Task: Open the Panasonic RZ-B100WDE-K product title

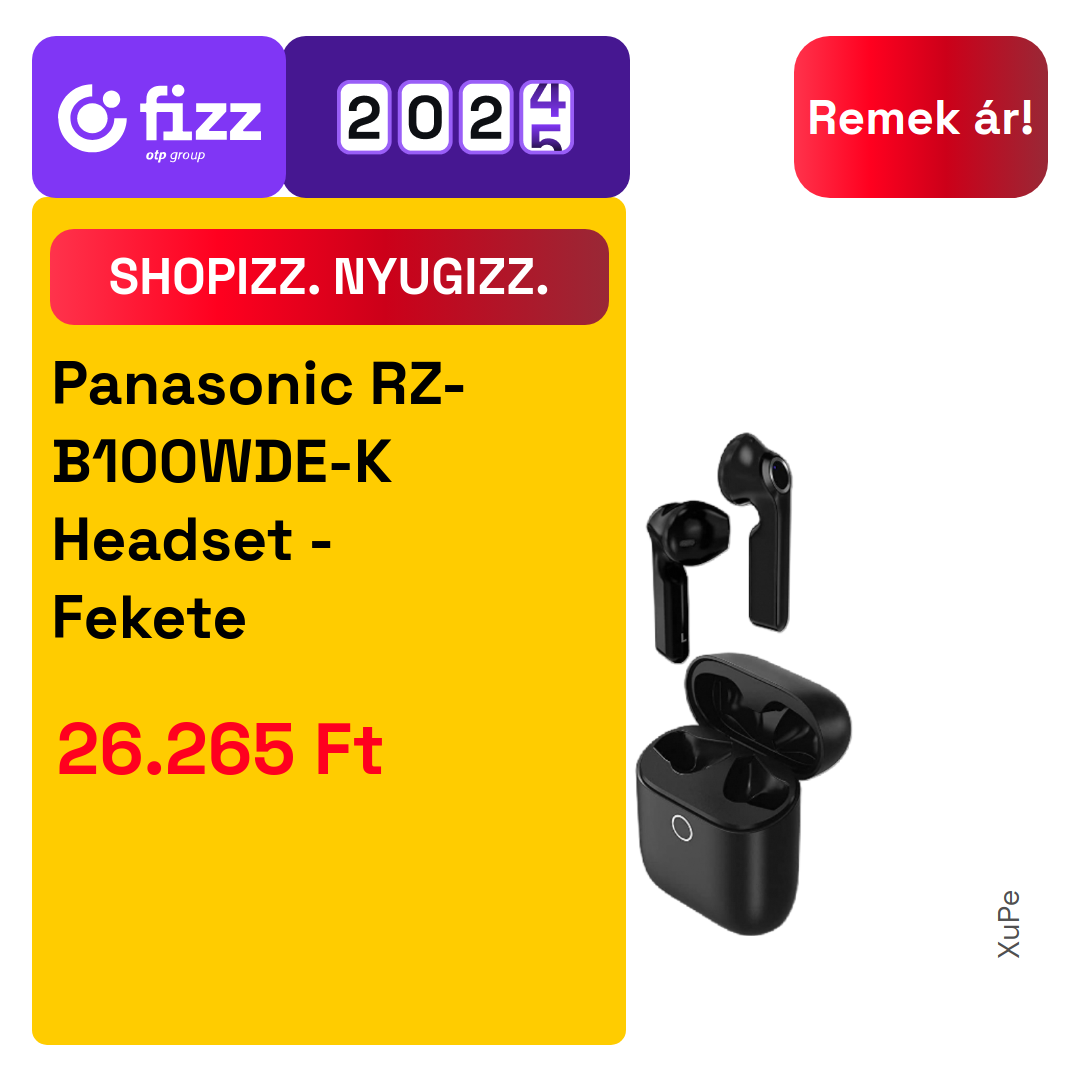Action: pyautogui.click(x=259, y=500)
